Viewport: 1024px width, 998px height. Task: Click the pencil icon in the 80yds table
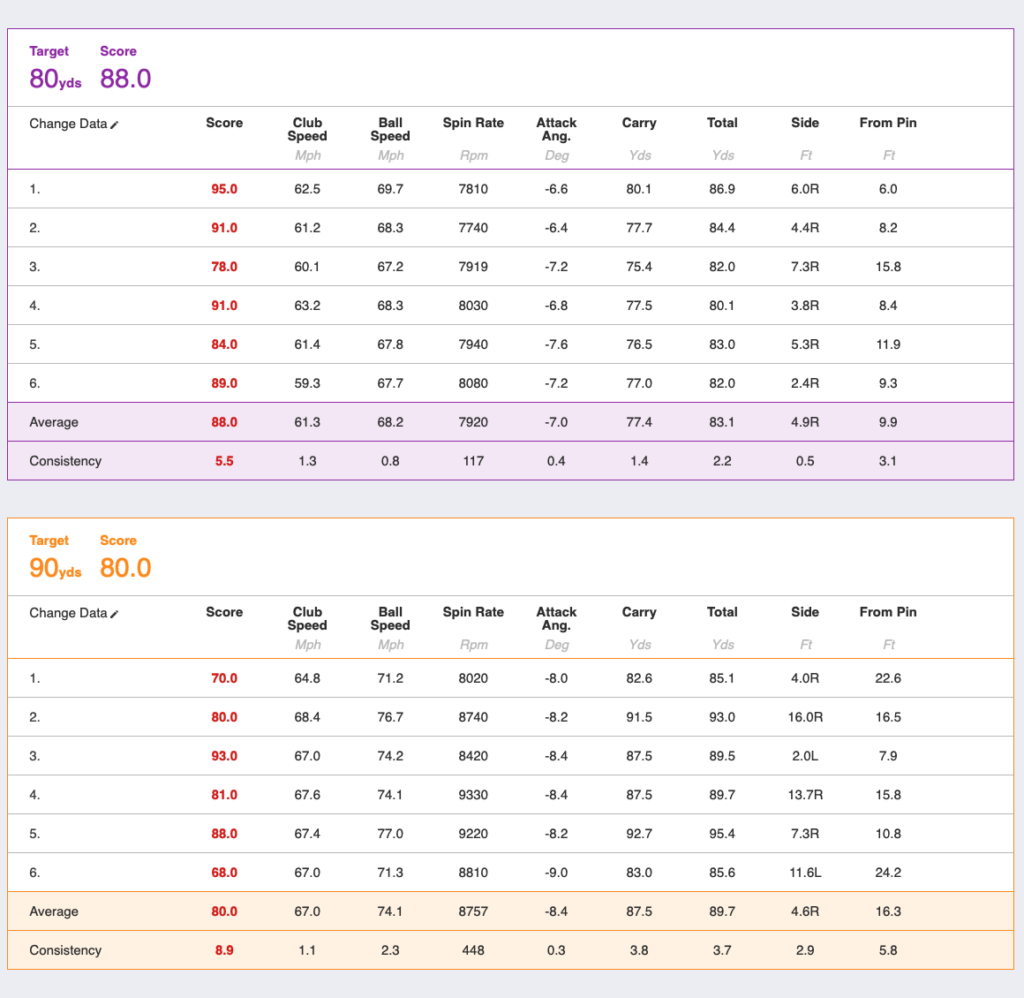click(x=114, y=125)
